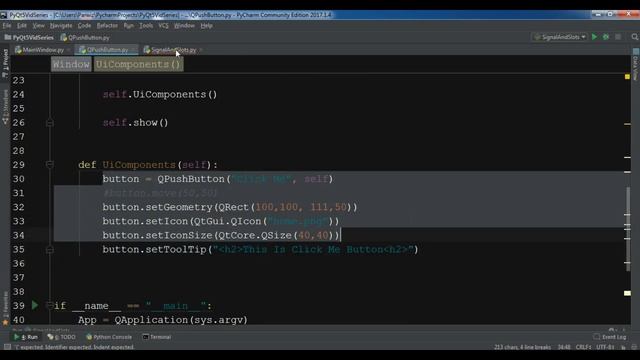
Task: Change CRLF line separator setting
Action: 583,347
